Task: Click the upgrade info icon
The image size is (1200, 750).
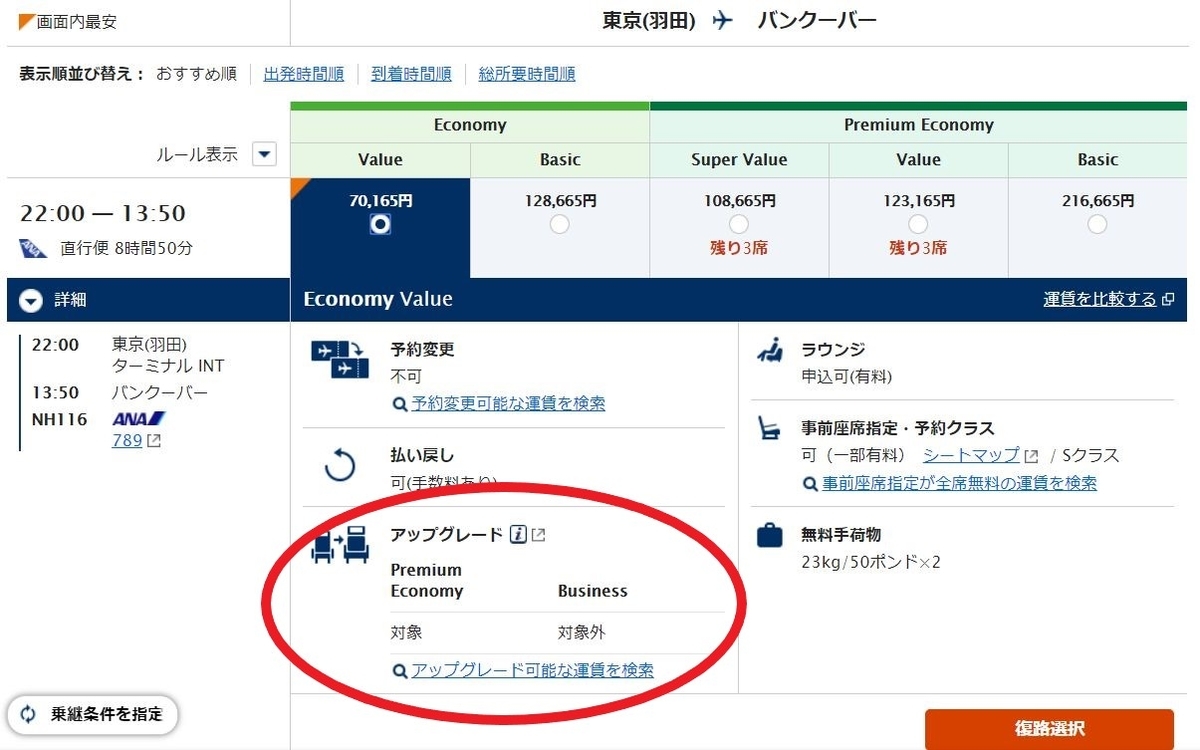Action: 518,534
